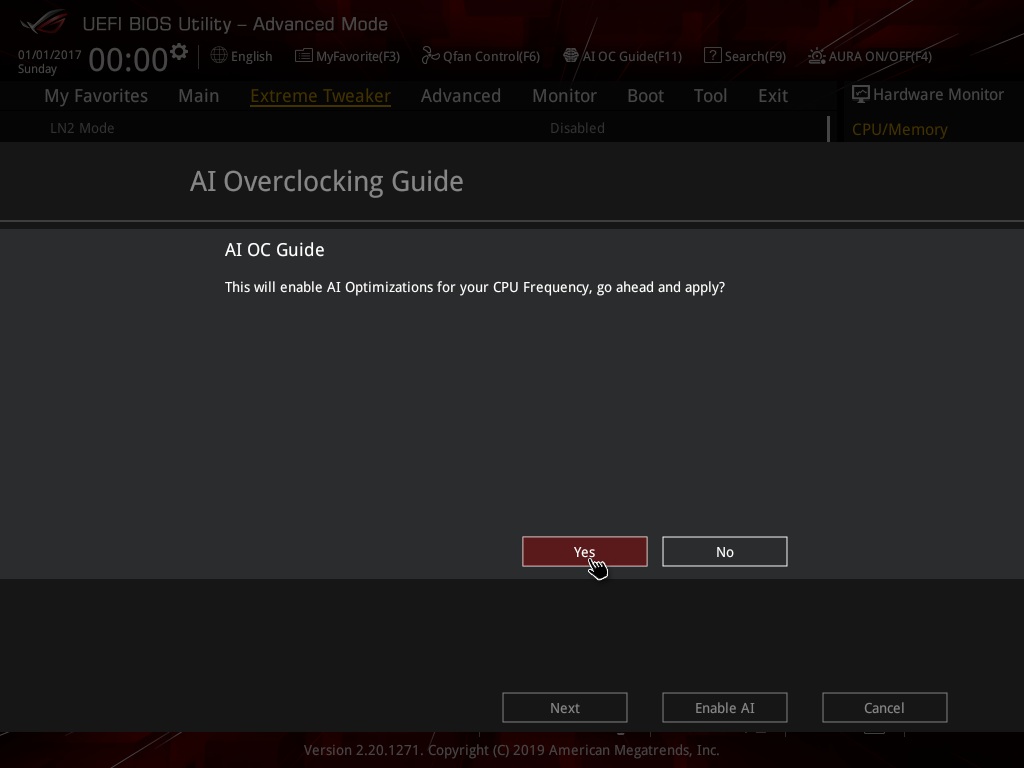
Task: Confirm with the Yes button
Action: (584, 552)
